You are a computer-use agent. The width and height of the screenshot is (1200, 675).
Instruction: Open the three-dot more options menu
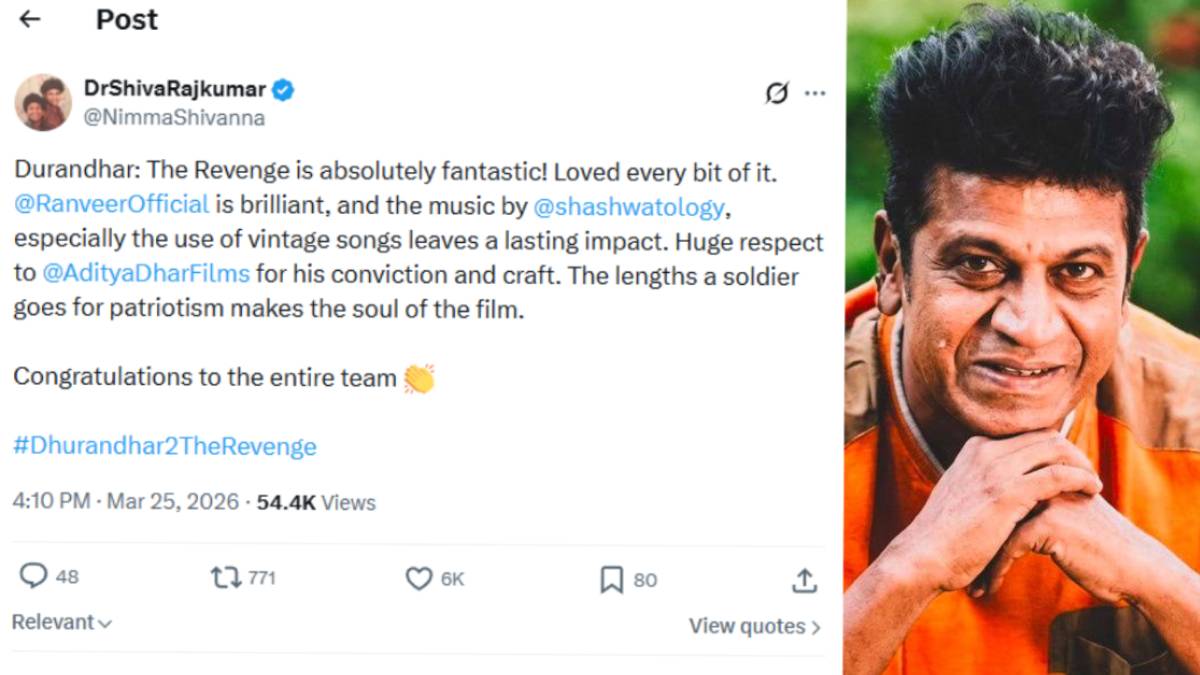pos(816,91)
